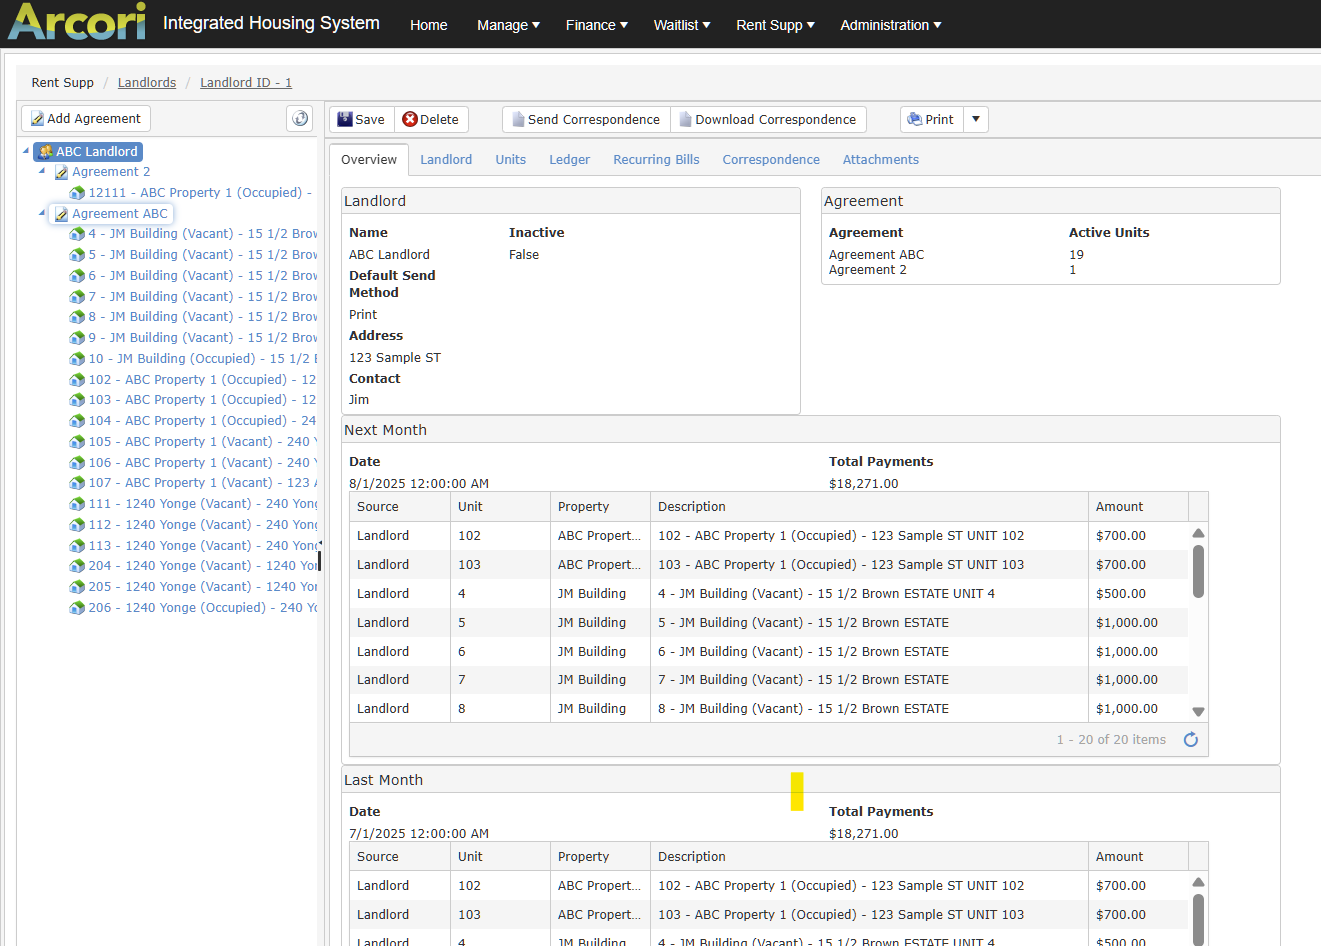Click the red Delete icon
This screenshot has width=1321, height=946.
(410, 119)
